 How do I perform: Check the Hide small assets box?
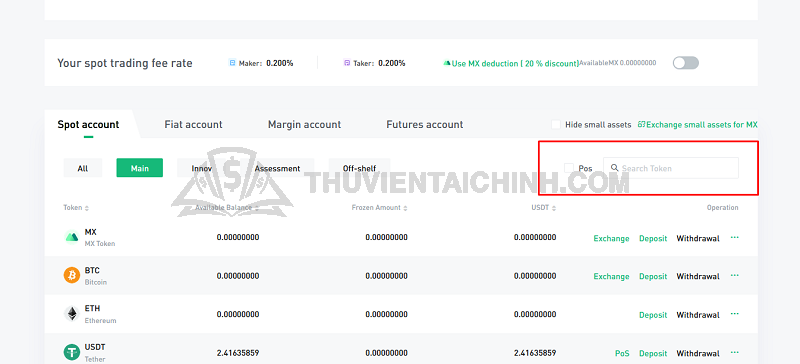[x=556, y=125]
